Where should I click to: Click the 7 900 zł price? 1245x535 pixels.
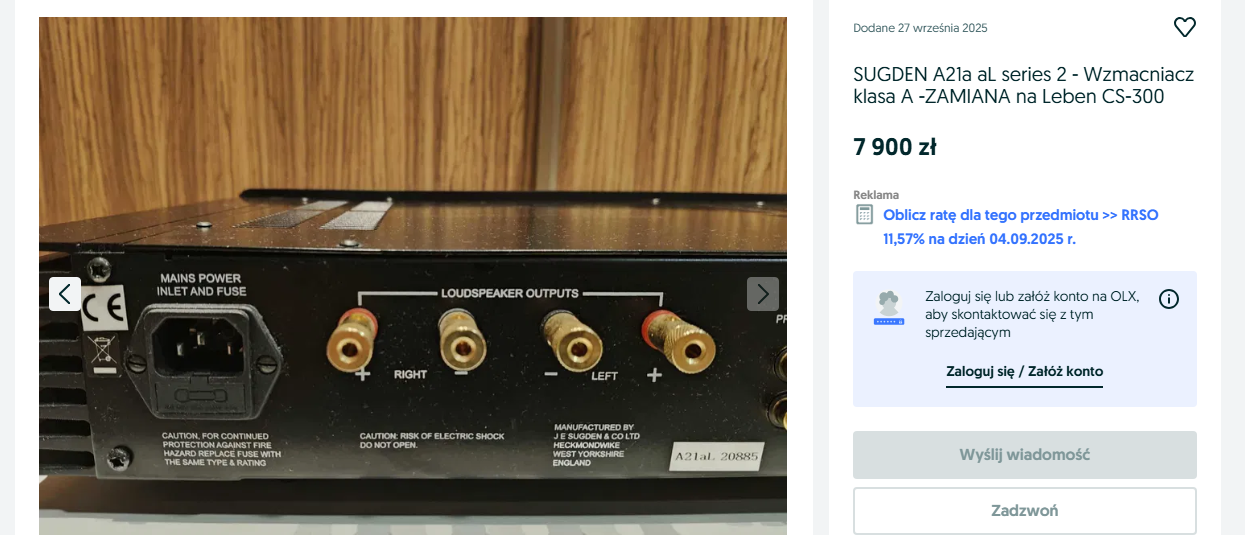click(x=895, y=147)
